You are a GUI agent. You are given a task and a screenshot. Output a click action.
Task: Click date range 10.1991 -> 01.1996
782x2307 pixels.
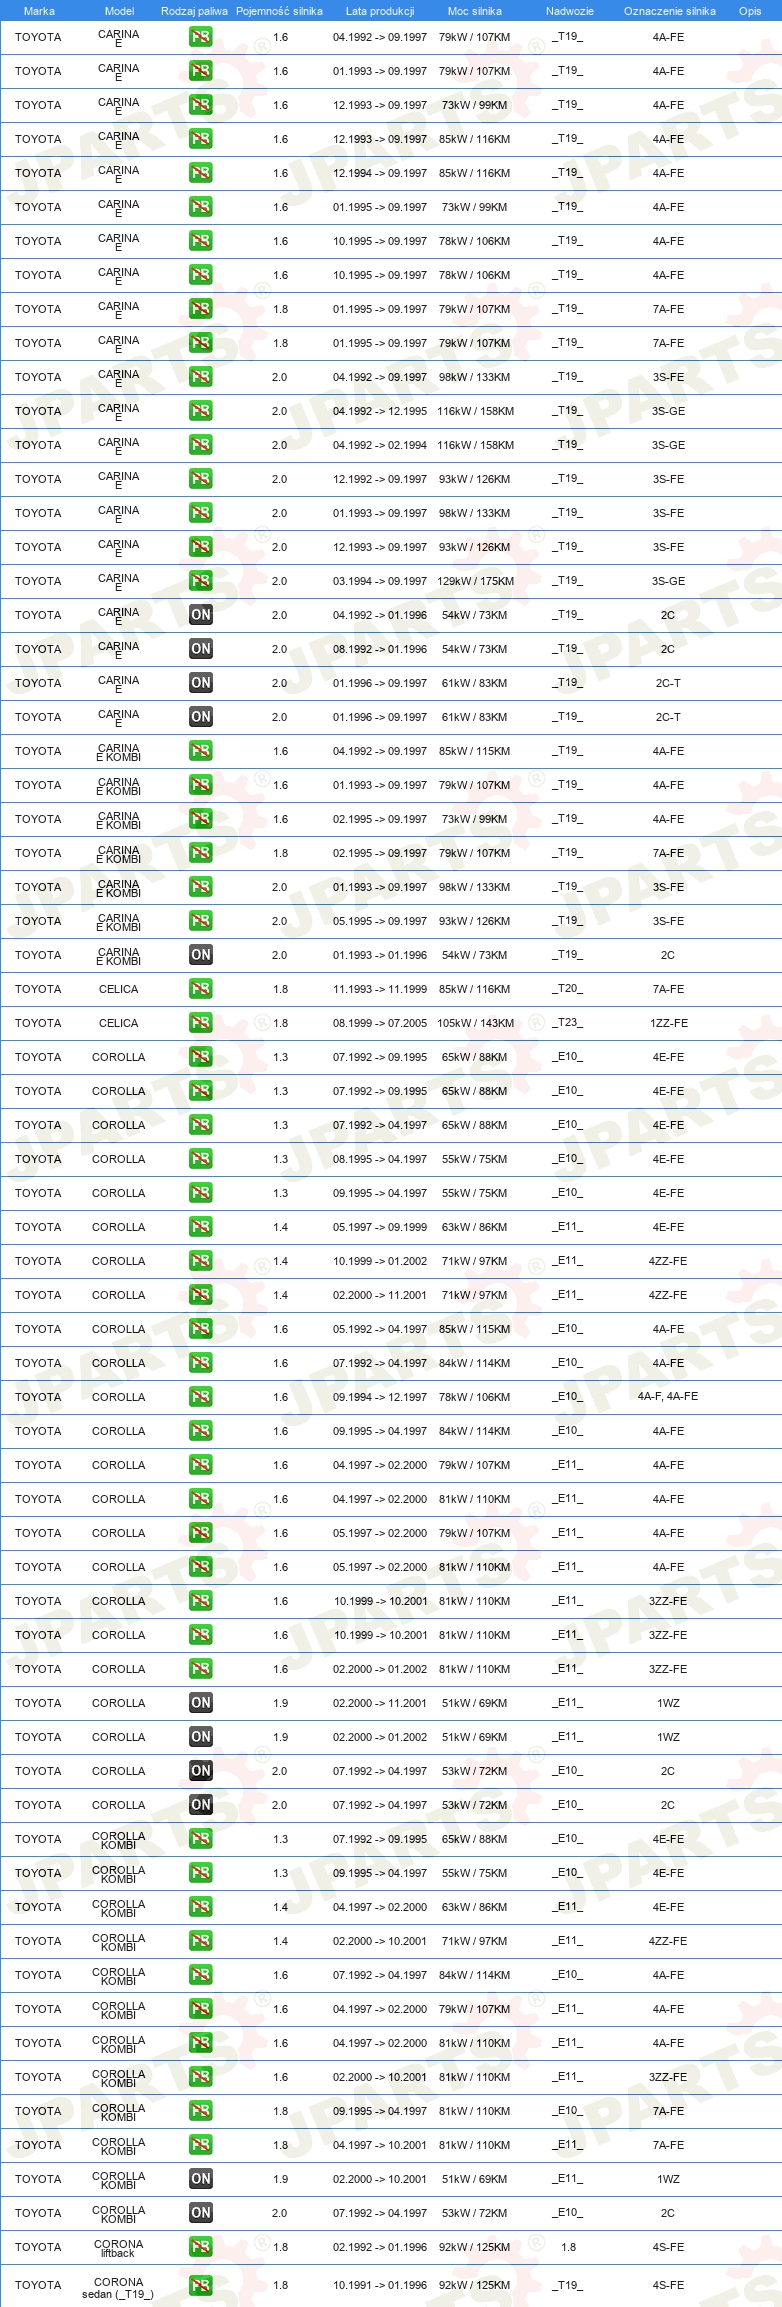[x=380, y=2285]
